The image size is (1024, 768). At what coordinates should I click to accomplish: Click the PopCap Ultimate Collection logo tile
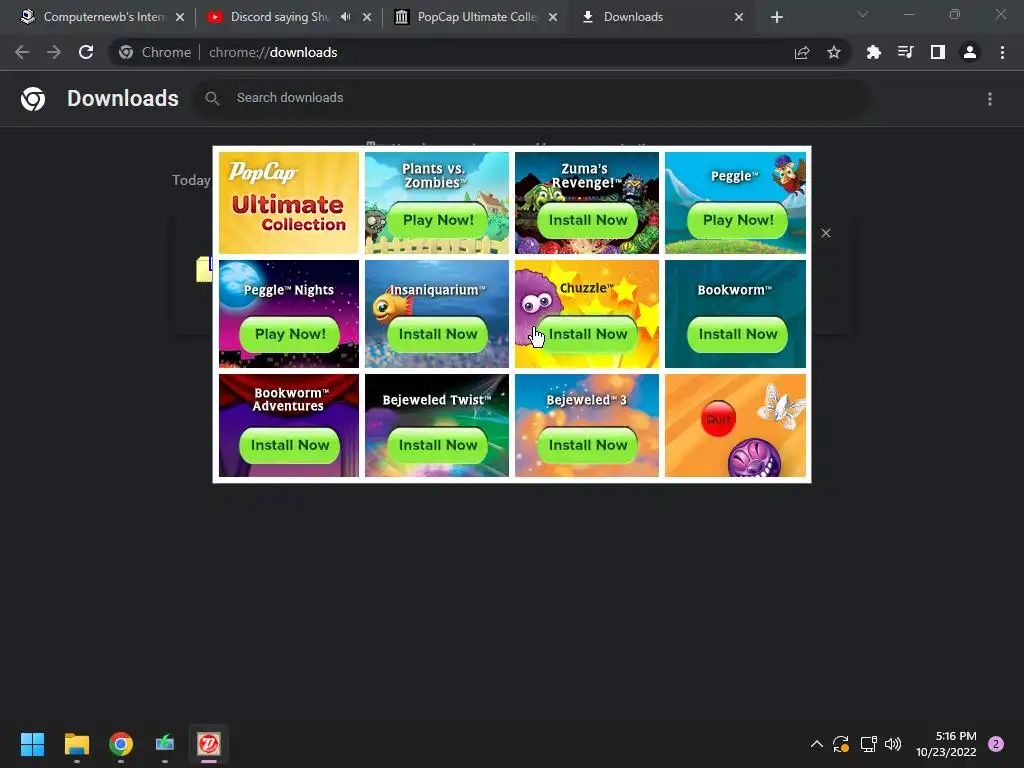[289, 202]
